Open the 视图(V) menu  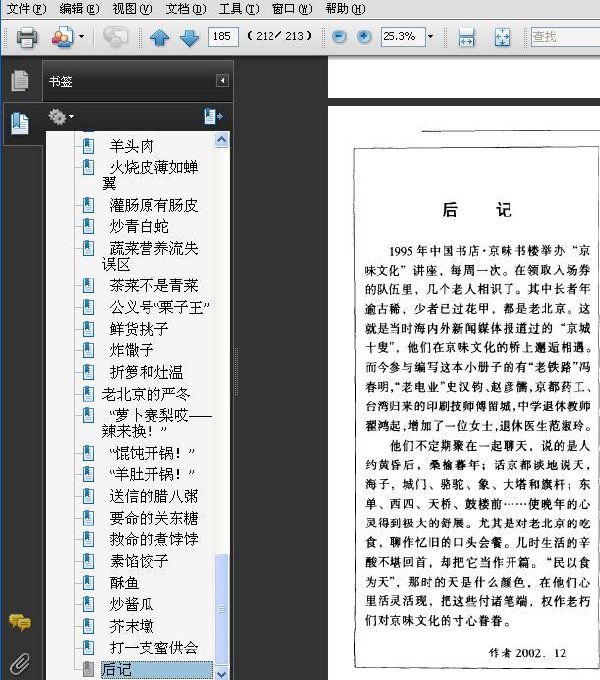(x=132, y=8)
